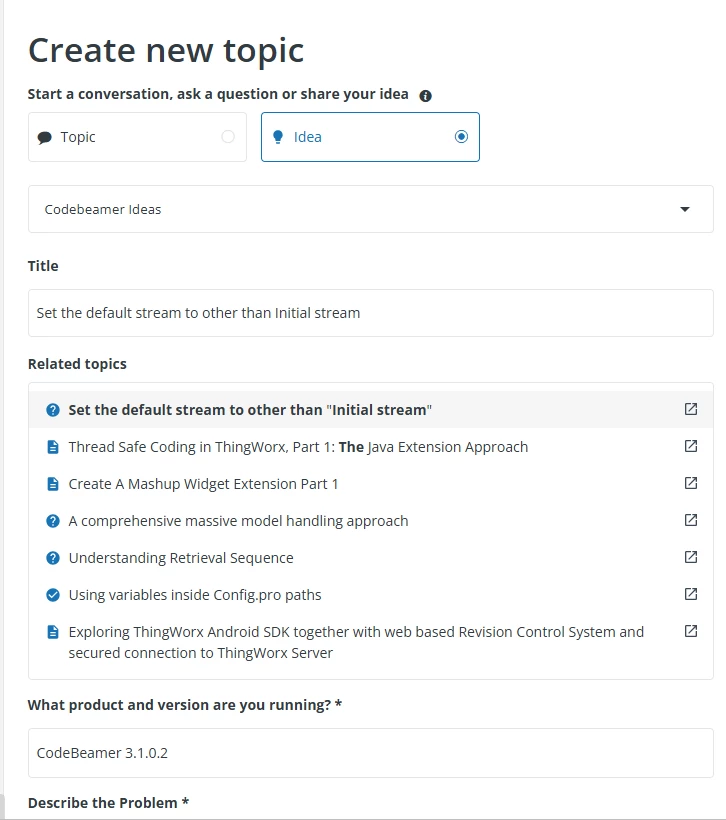Open external link icon for comprehensive massive model
Screen dimensions: 726x820
click(690, 520)
